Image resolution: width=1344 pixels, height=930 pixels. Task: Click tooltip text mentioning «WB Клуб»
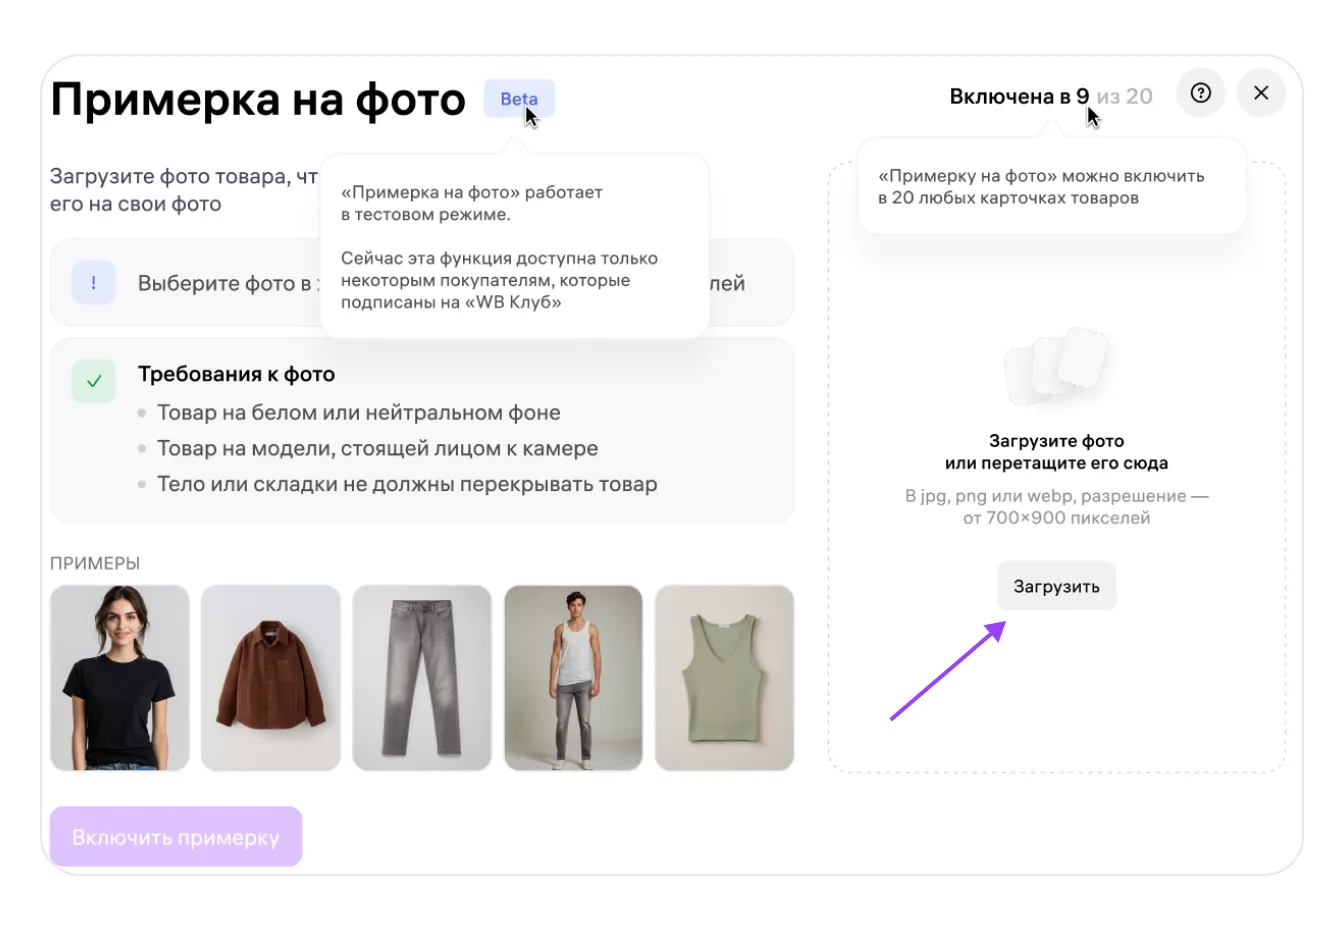[499, 280]
